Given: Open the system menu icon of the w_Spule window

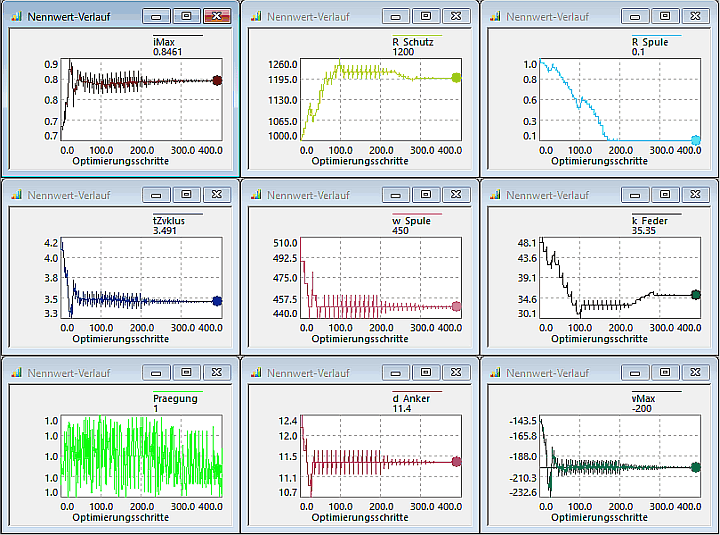Looking at the screenshot, I should [x=255, y=195].
